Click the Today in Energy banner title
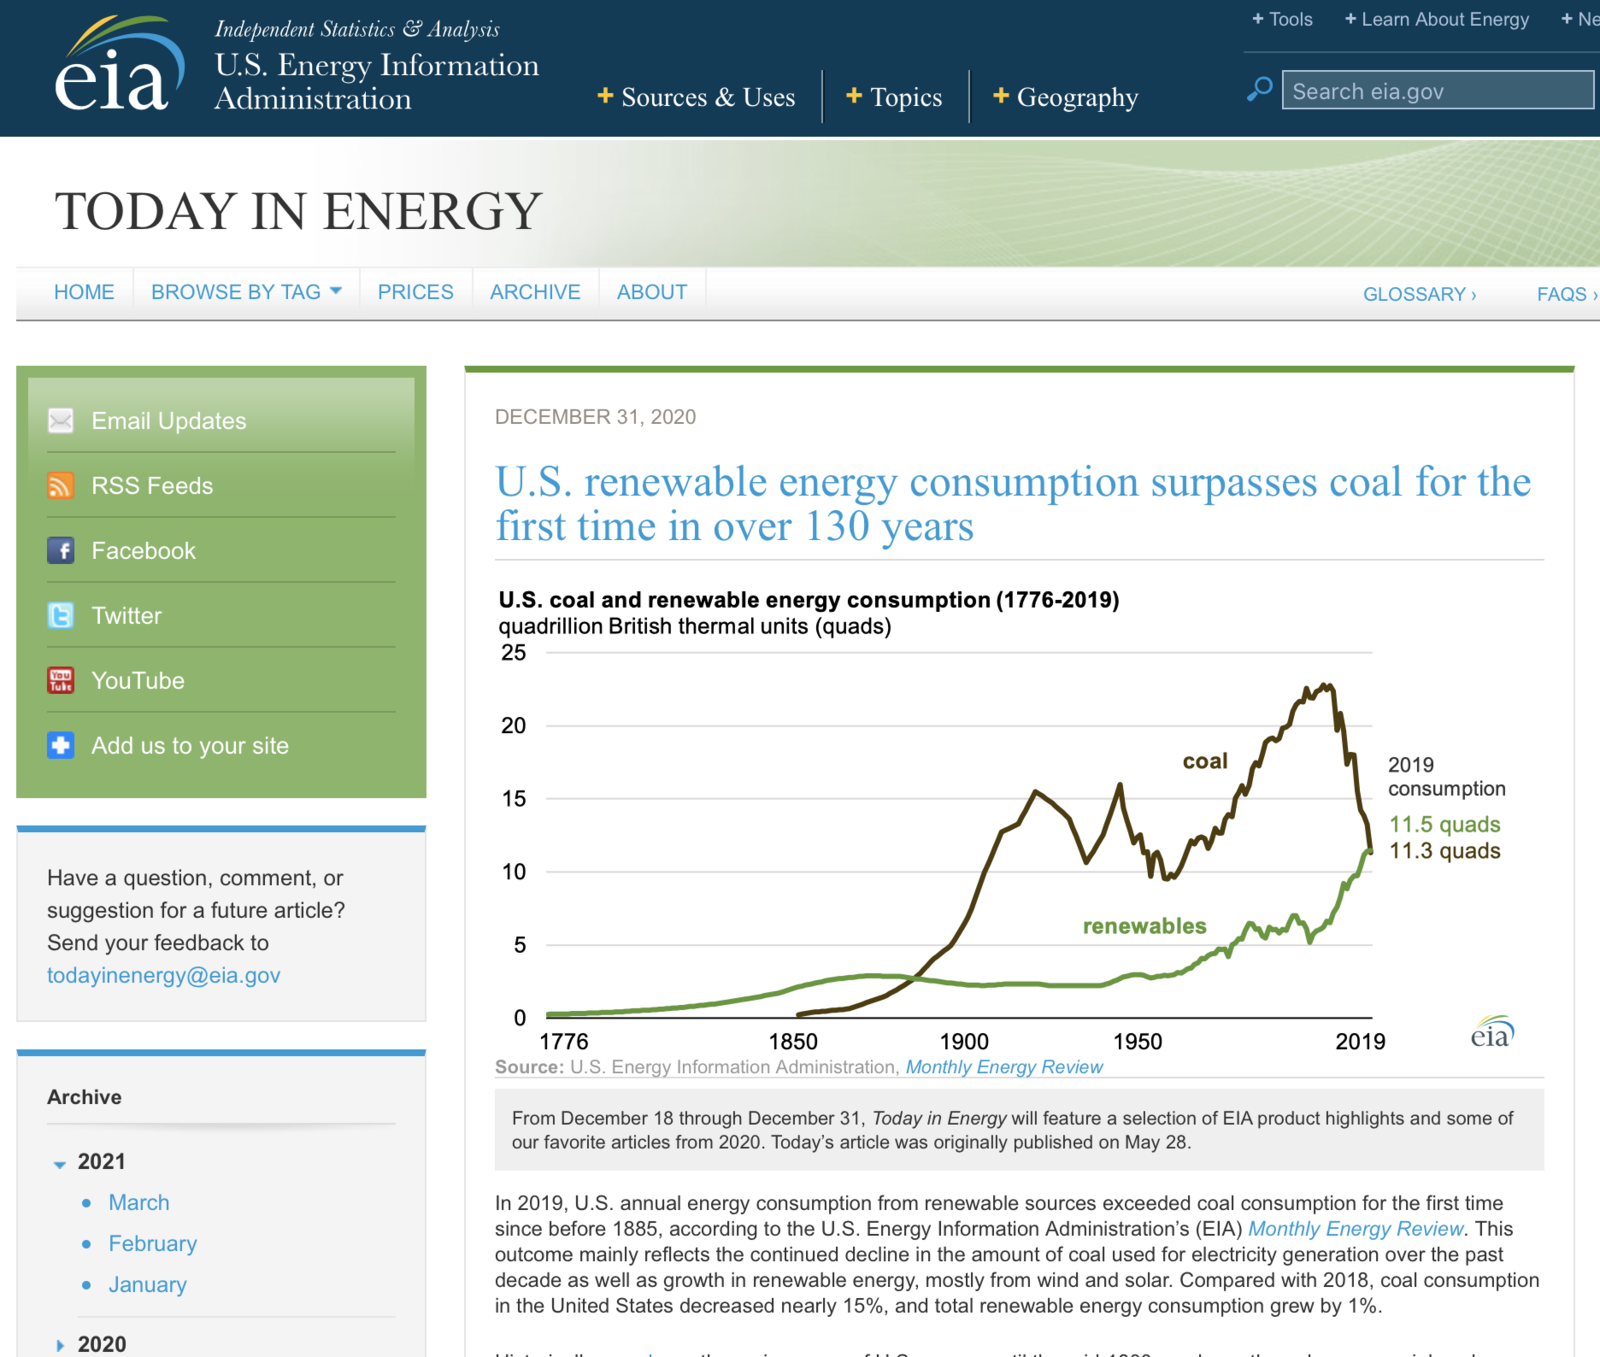 coord(298,211)
